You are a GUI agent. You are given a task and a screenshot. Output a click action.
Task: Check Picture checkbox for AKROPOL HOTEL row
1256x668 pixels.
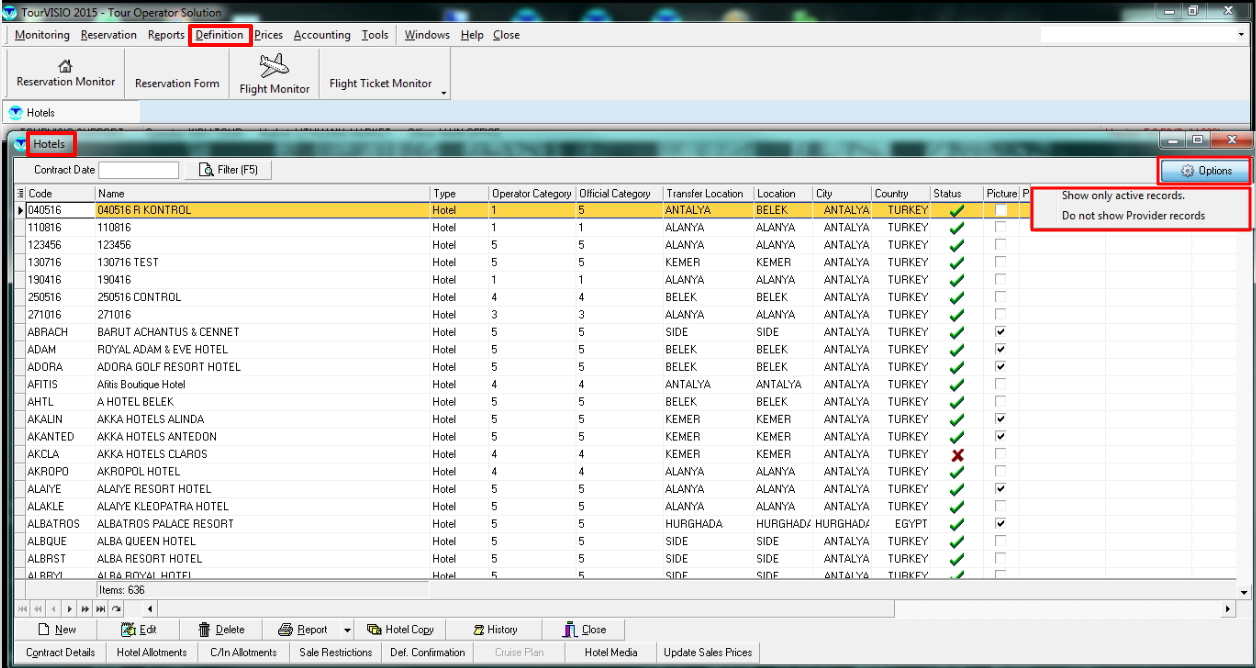click(x=1000, y=471)
